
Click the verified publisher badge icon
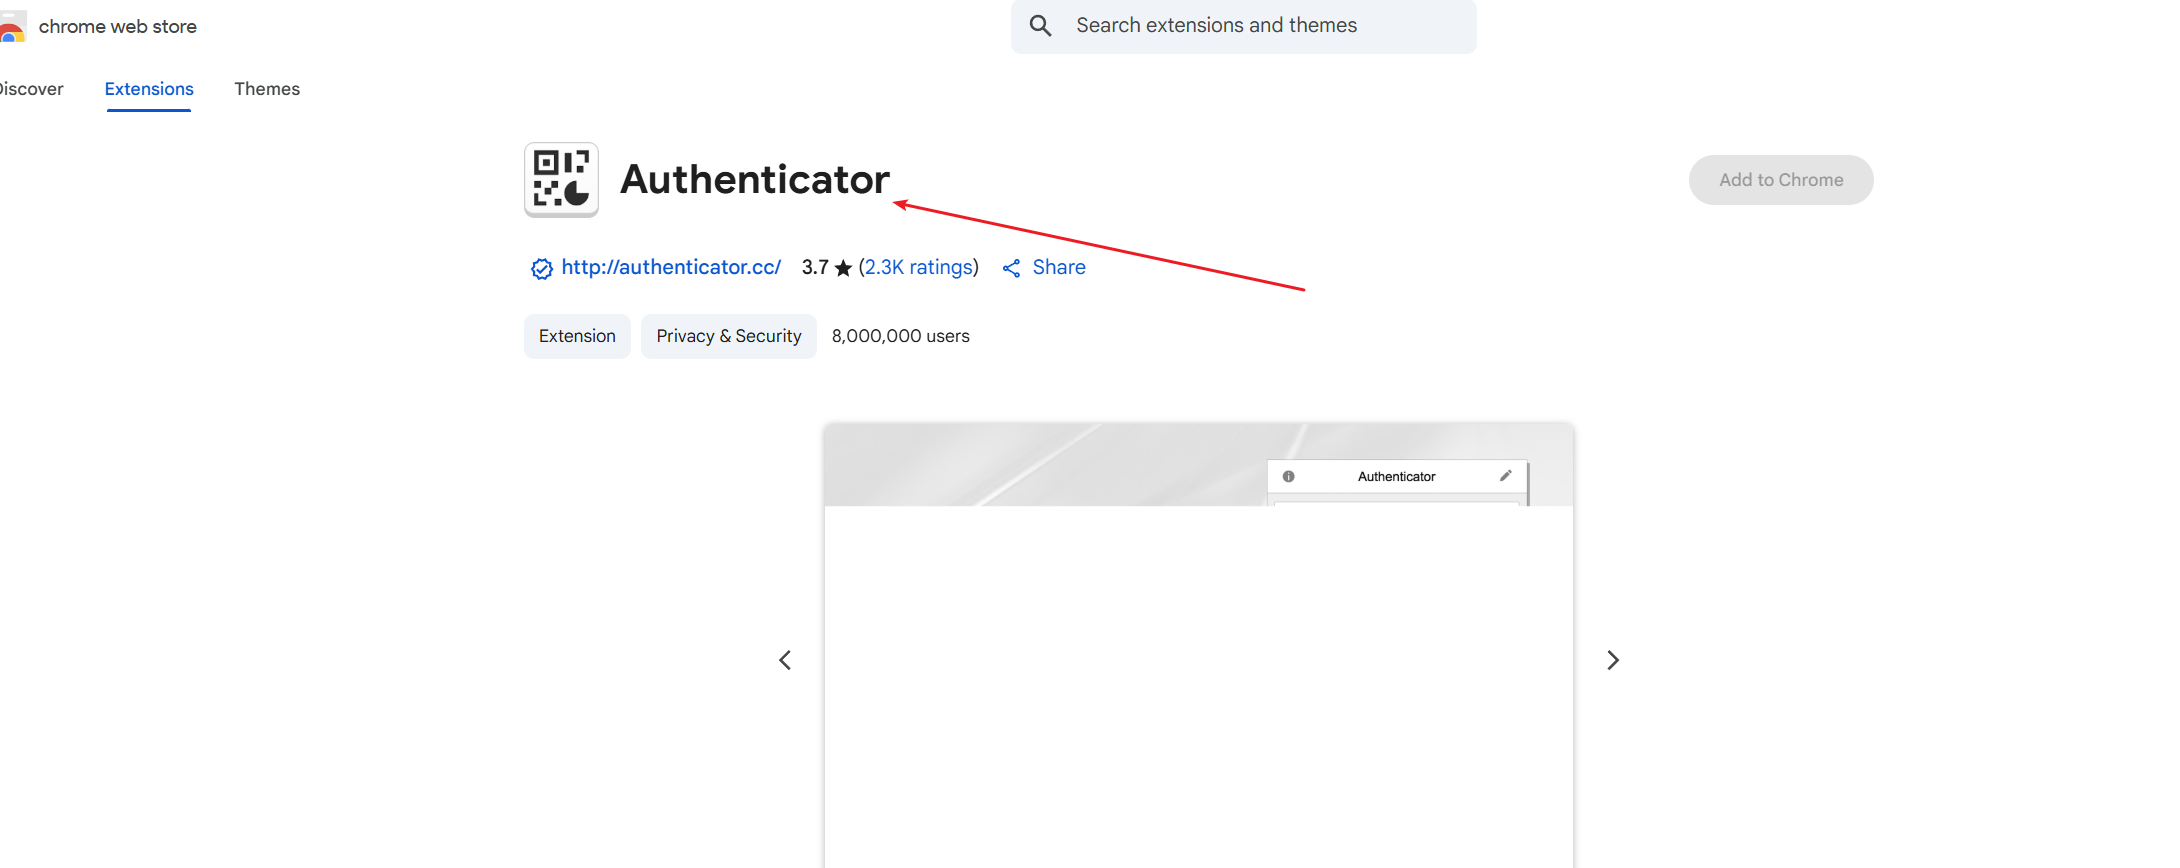coord(541,268)
